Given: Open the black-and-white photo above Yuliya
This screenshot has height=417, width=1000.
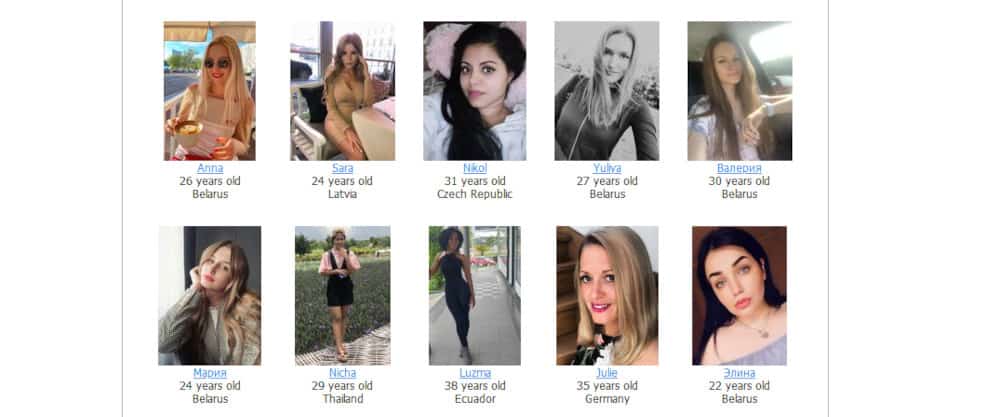Looking at the screenshot, I should (607, 91).
